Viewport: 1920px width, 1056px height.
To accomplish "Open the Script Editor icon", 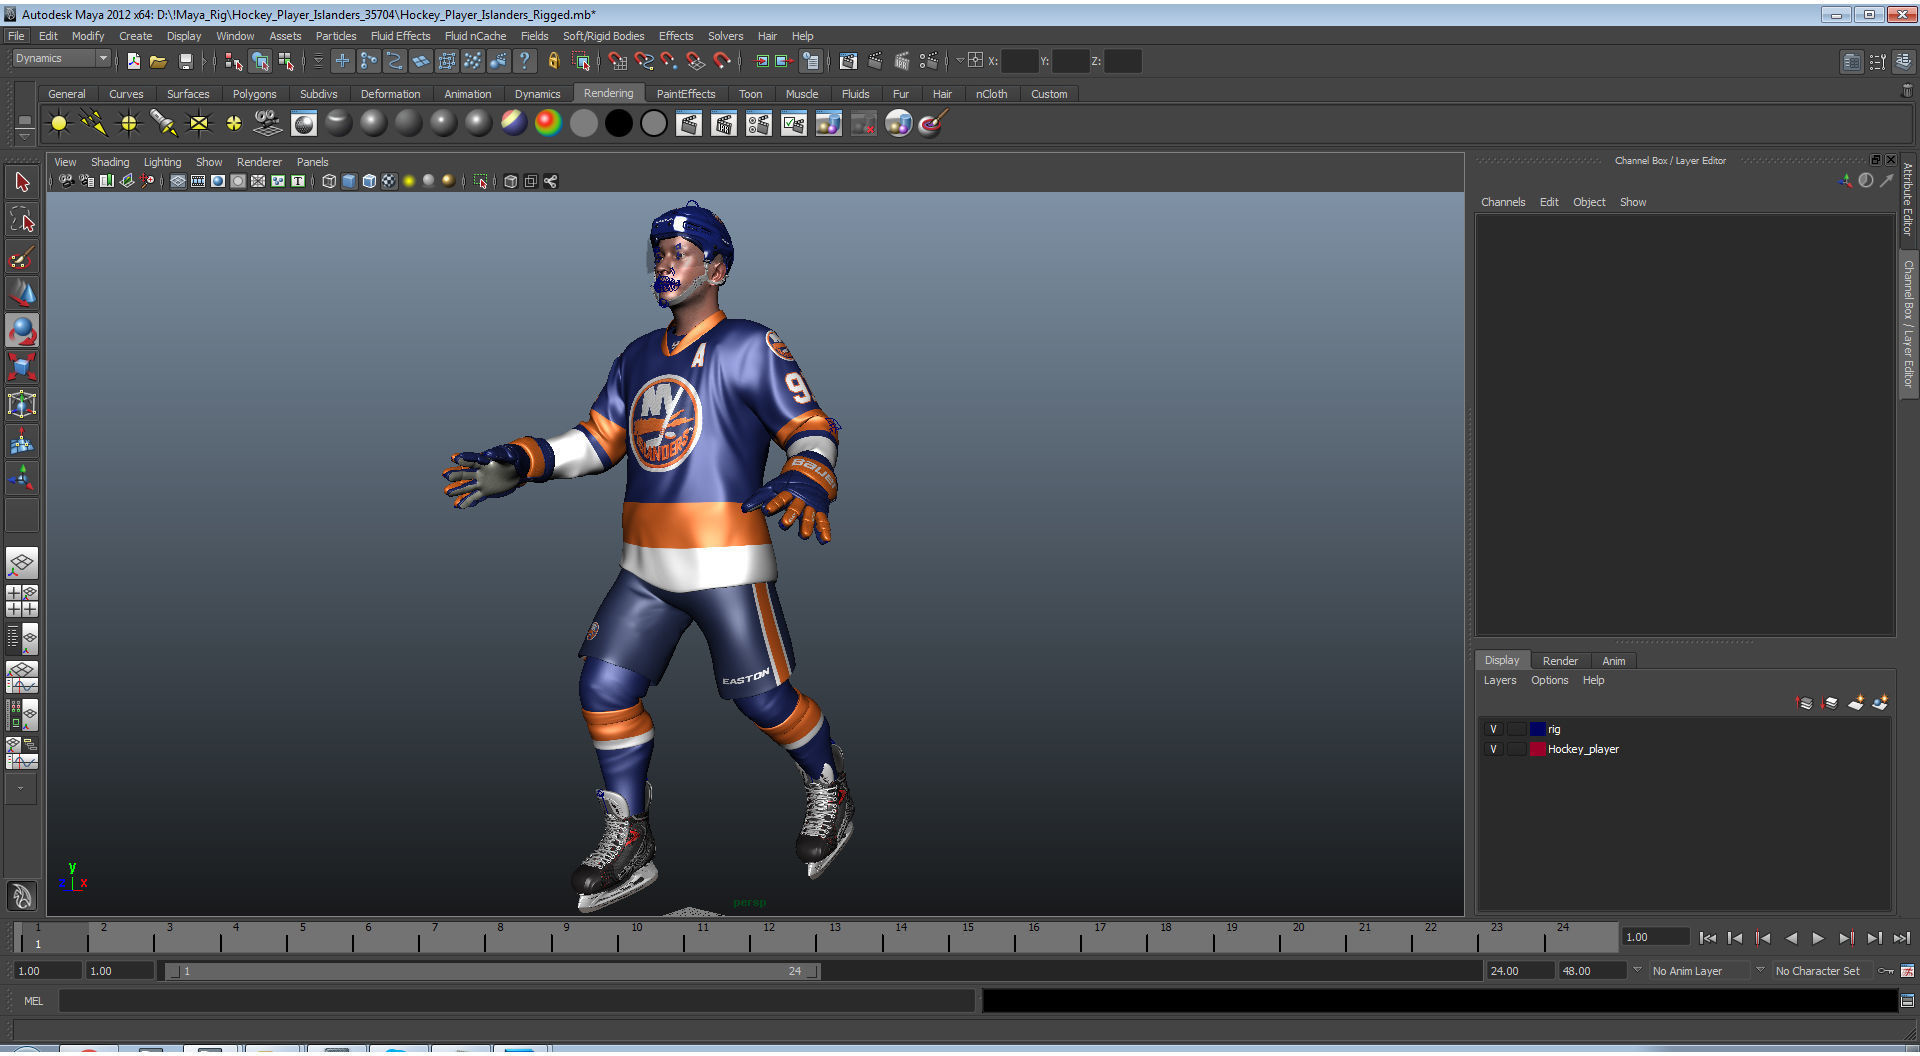I will [1907, 1000].
